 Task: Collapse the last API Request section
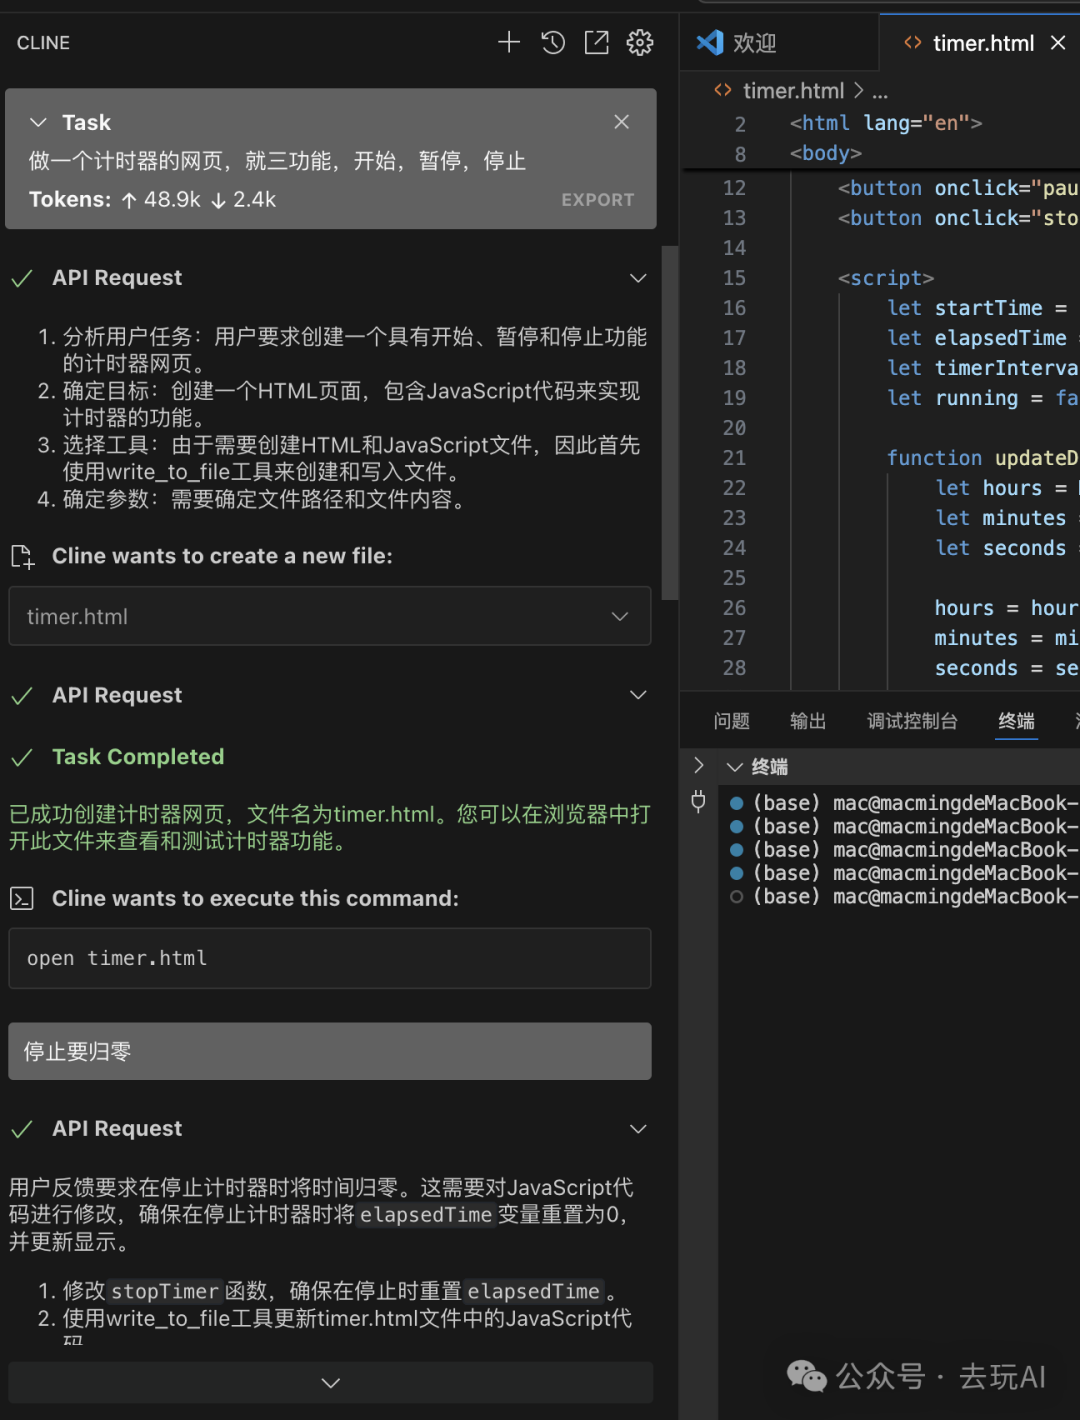point(638,1129)
